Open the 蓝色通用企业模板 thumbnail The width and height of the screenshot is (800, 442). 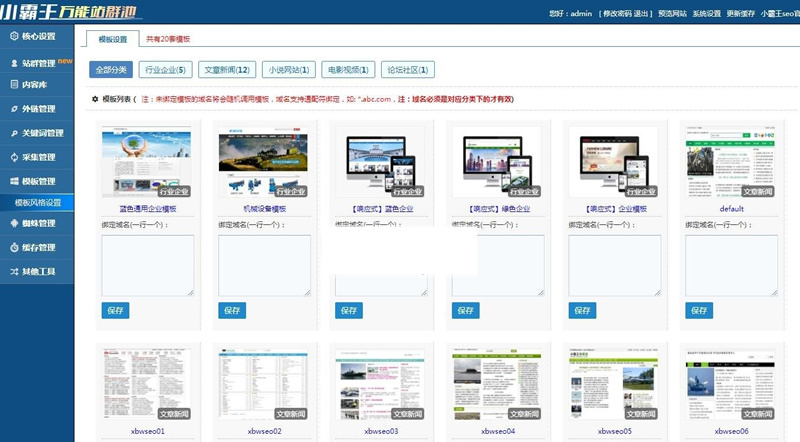click(146, 162)
